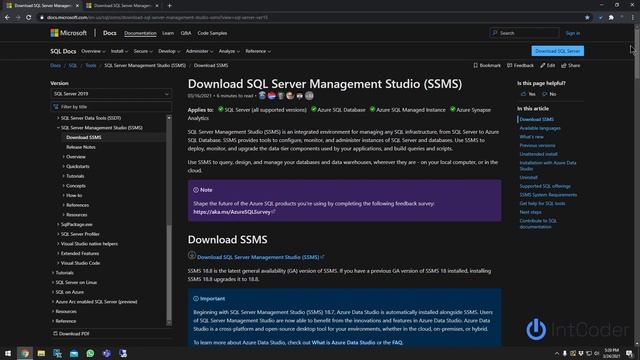Focus the Search docs field
640x360 pixels.
(x=524, y=33)
